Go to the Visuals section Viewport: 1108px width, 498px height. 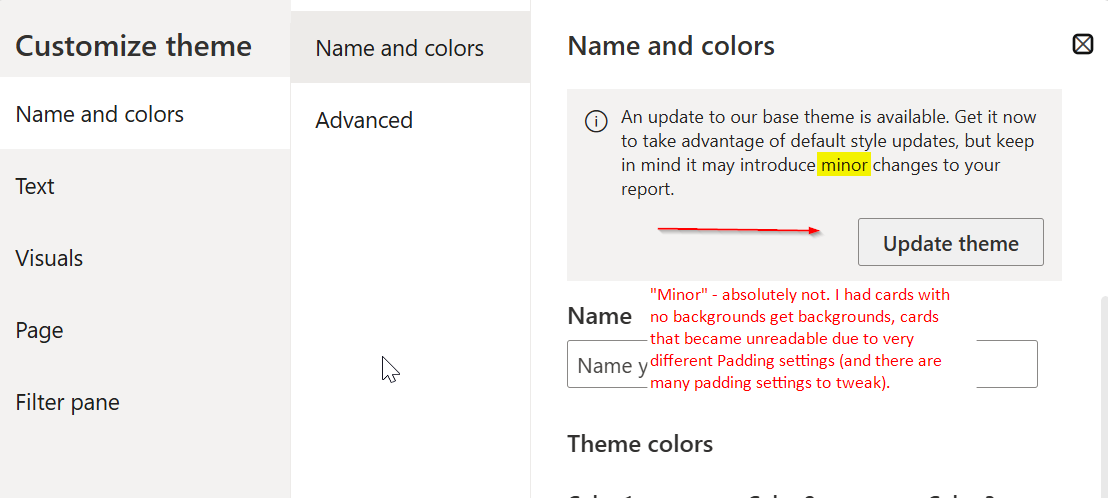click(145, 258)
